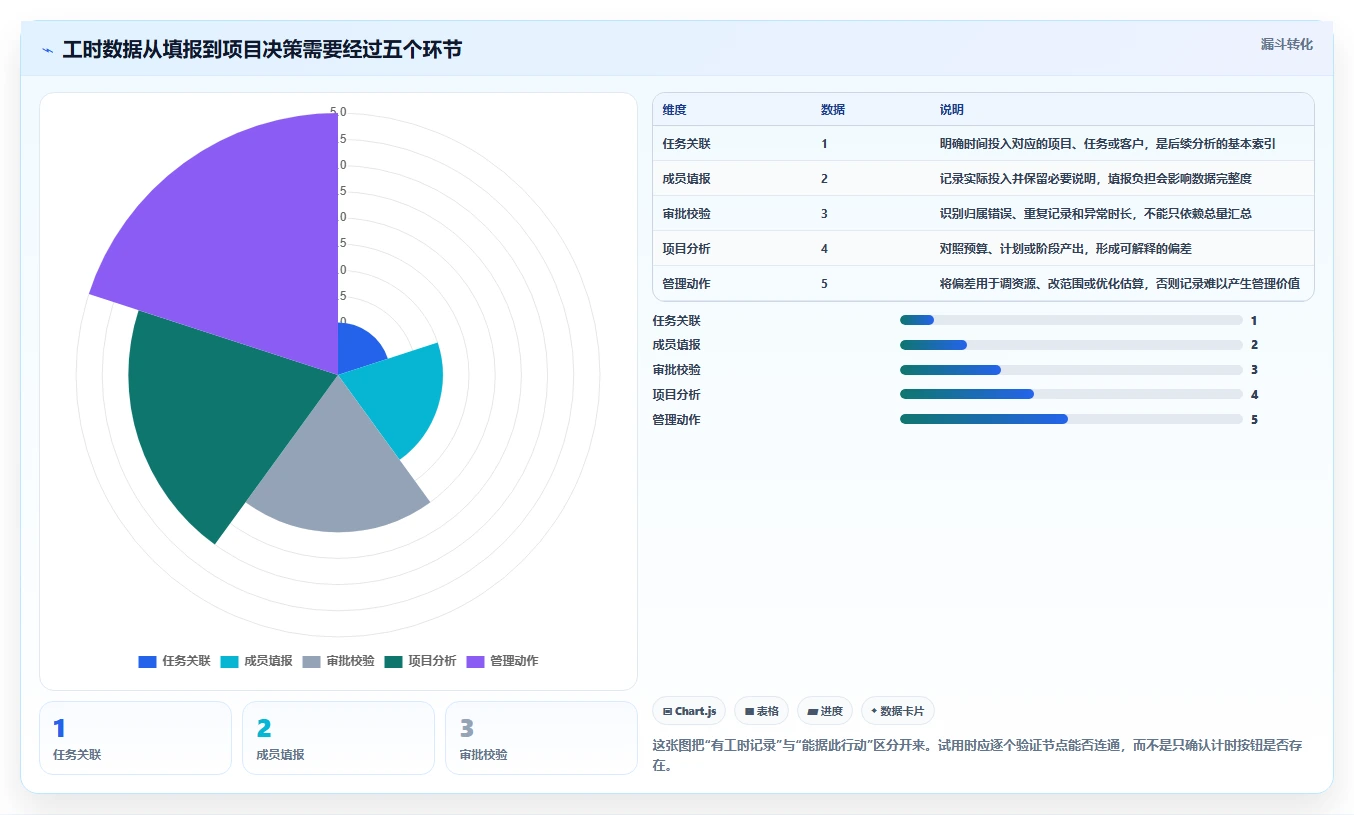Viewport: 1354px width, 815px height.
Task: Open data card 1 任务关联
Action: pyautogui.click(x=135, y=738)
